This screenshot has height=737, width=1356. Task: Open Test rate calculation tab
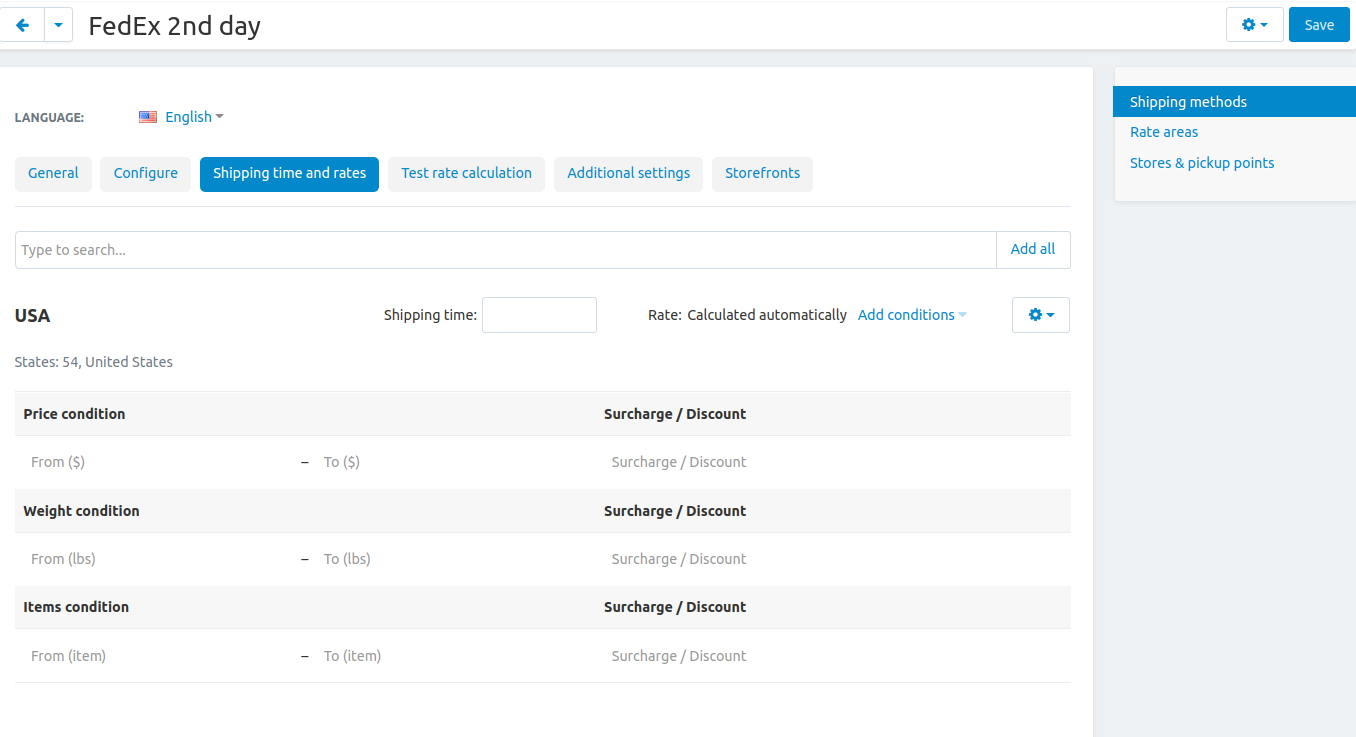(466, 173)
